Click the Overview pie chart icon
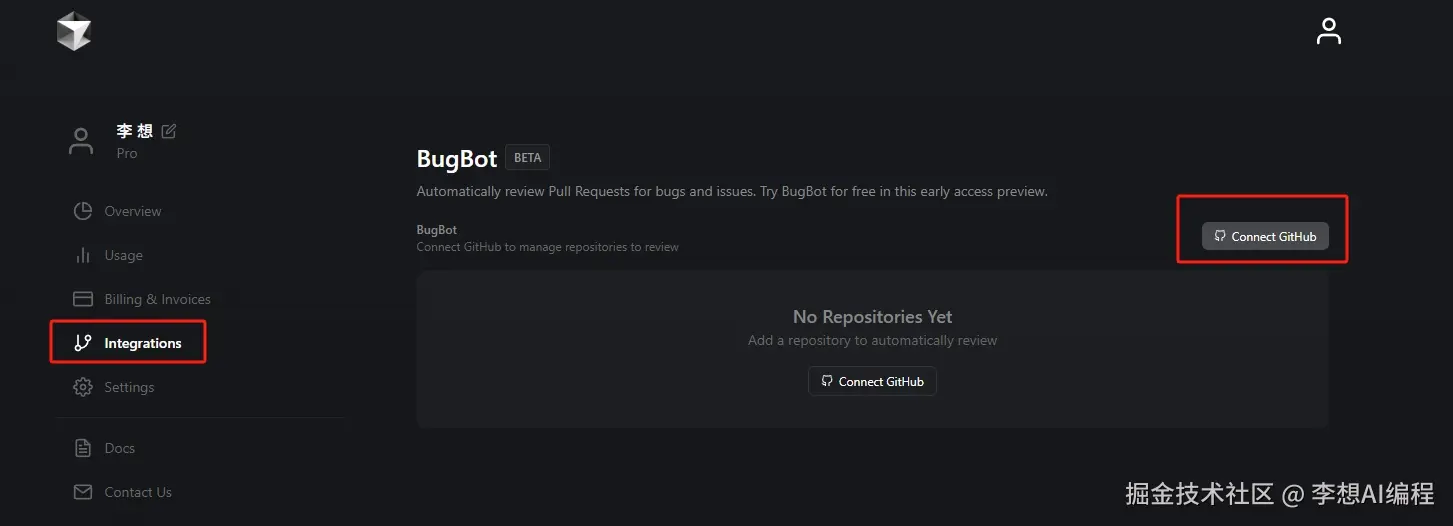This screenshot has height=526, width=1453. (x=83, y=211)
